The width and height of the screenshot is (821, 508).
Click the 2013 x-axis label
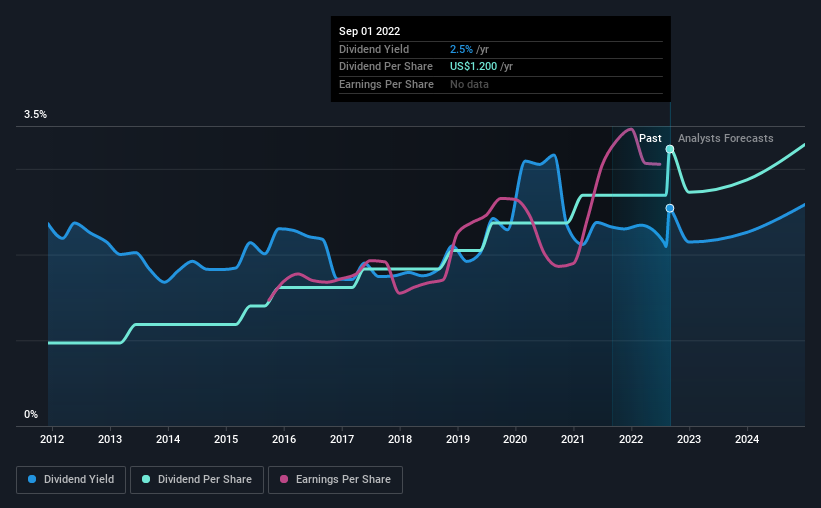point(110,439)
